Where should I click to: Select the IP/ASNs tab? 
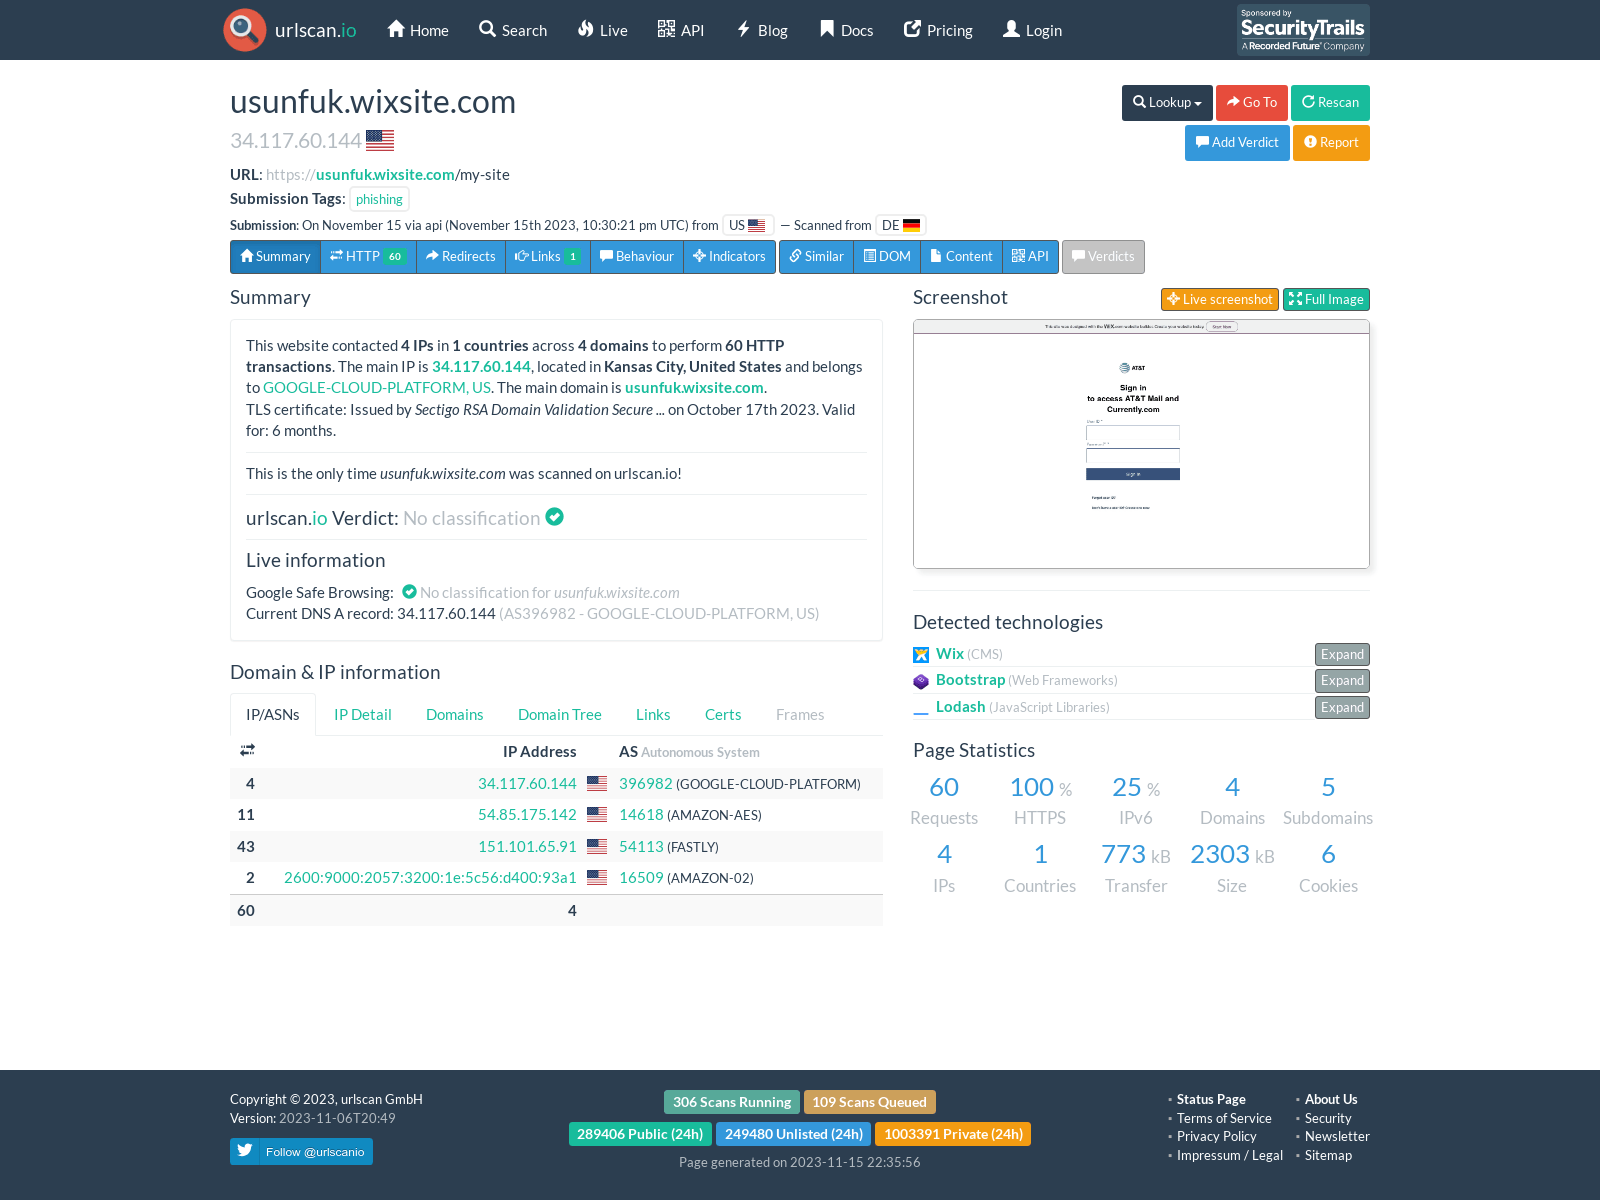tap(273, 715)
